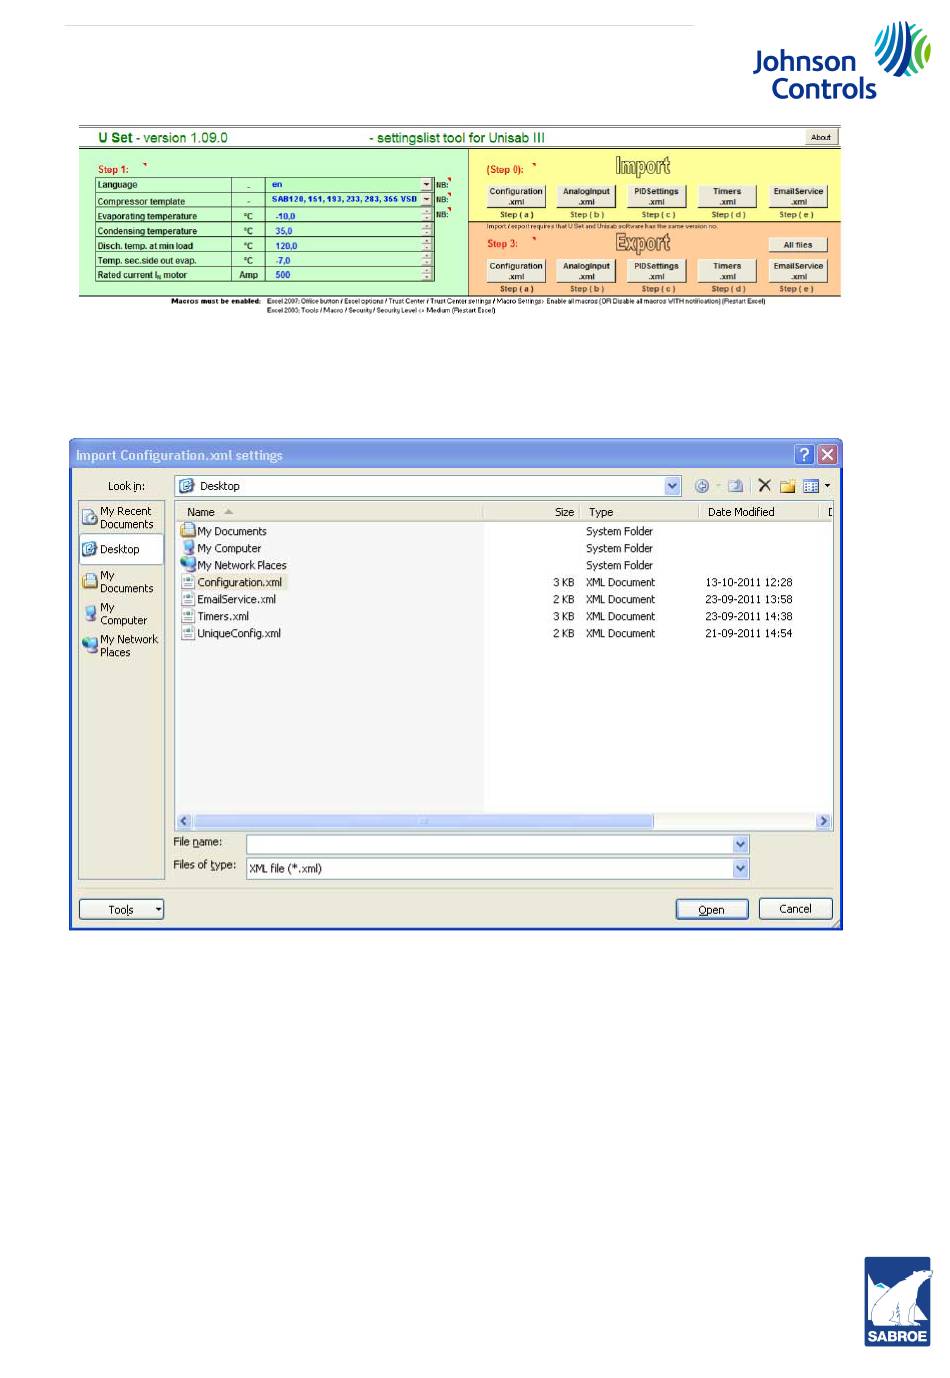Select My Computer in the places bar

click(x=119, y=614)
